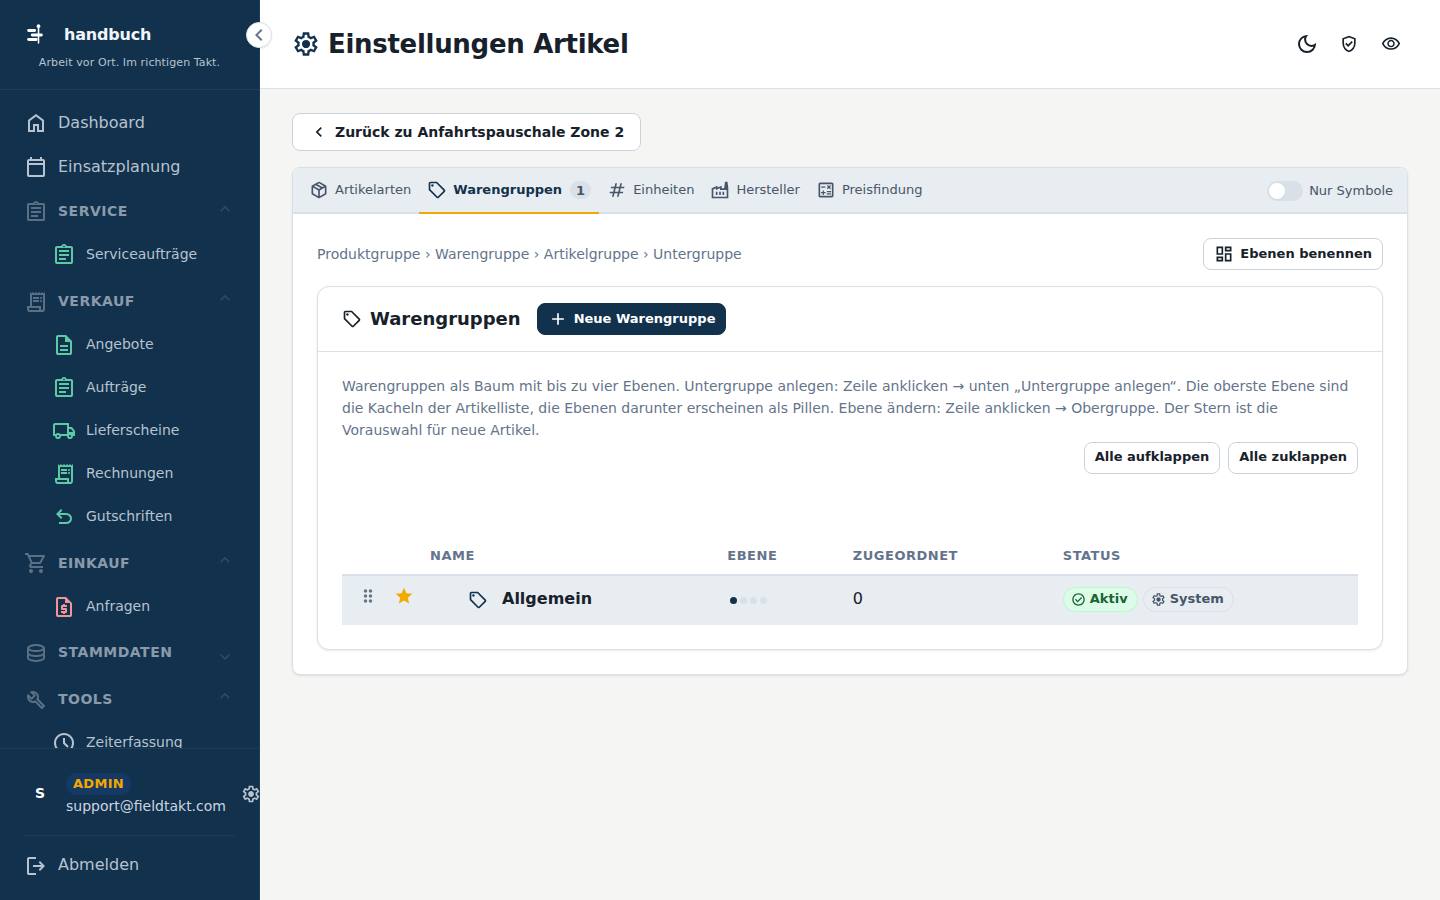
Task: Switch to the Artikelarten tab
Action: [361, 190]
